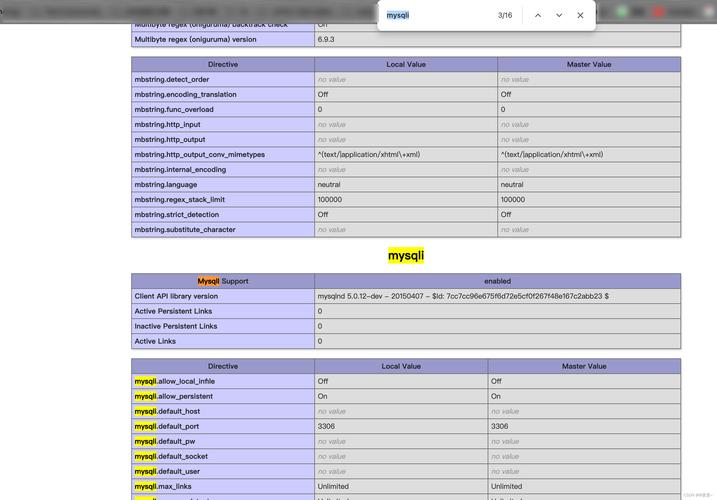Viewport: 717px width, 500px height.
Task: Go to previous search match arrow
Action: [x=538, y=16]
